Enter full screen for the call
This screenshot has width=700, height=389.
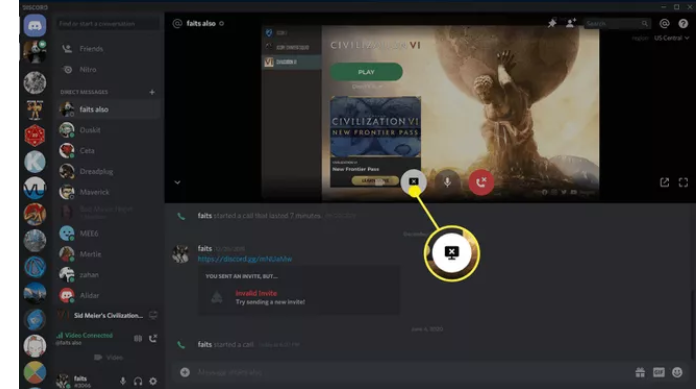[683, 182]
